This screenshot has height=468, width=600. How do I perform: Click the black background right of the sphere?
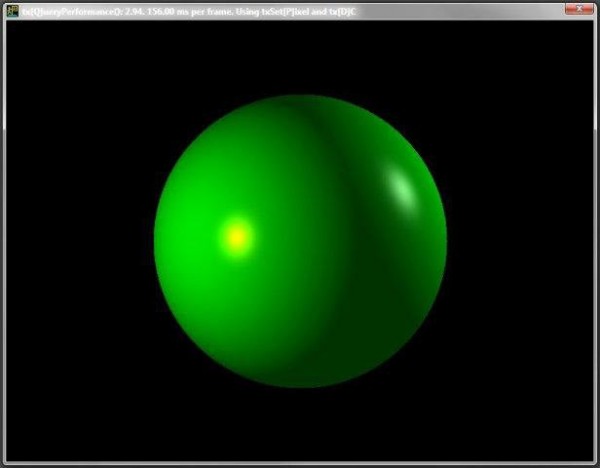click(520, 240)
